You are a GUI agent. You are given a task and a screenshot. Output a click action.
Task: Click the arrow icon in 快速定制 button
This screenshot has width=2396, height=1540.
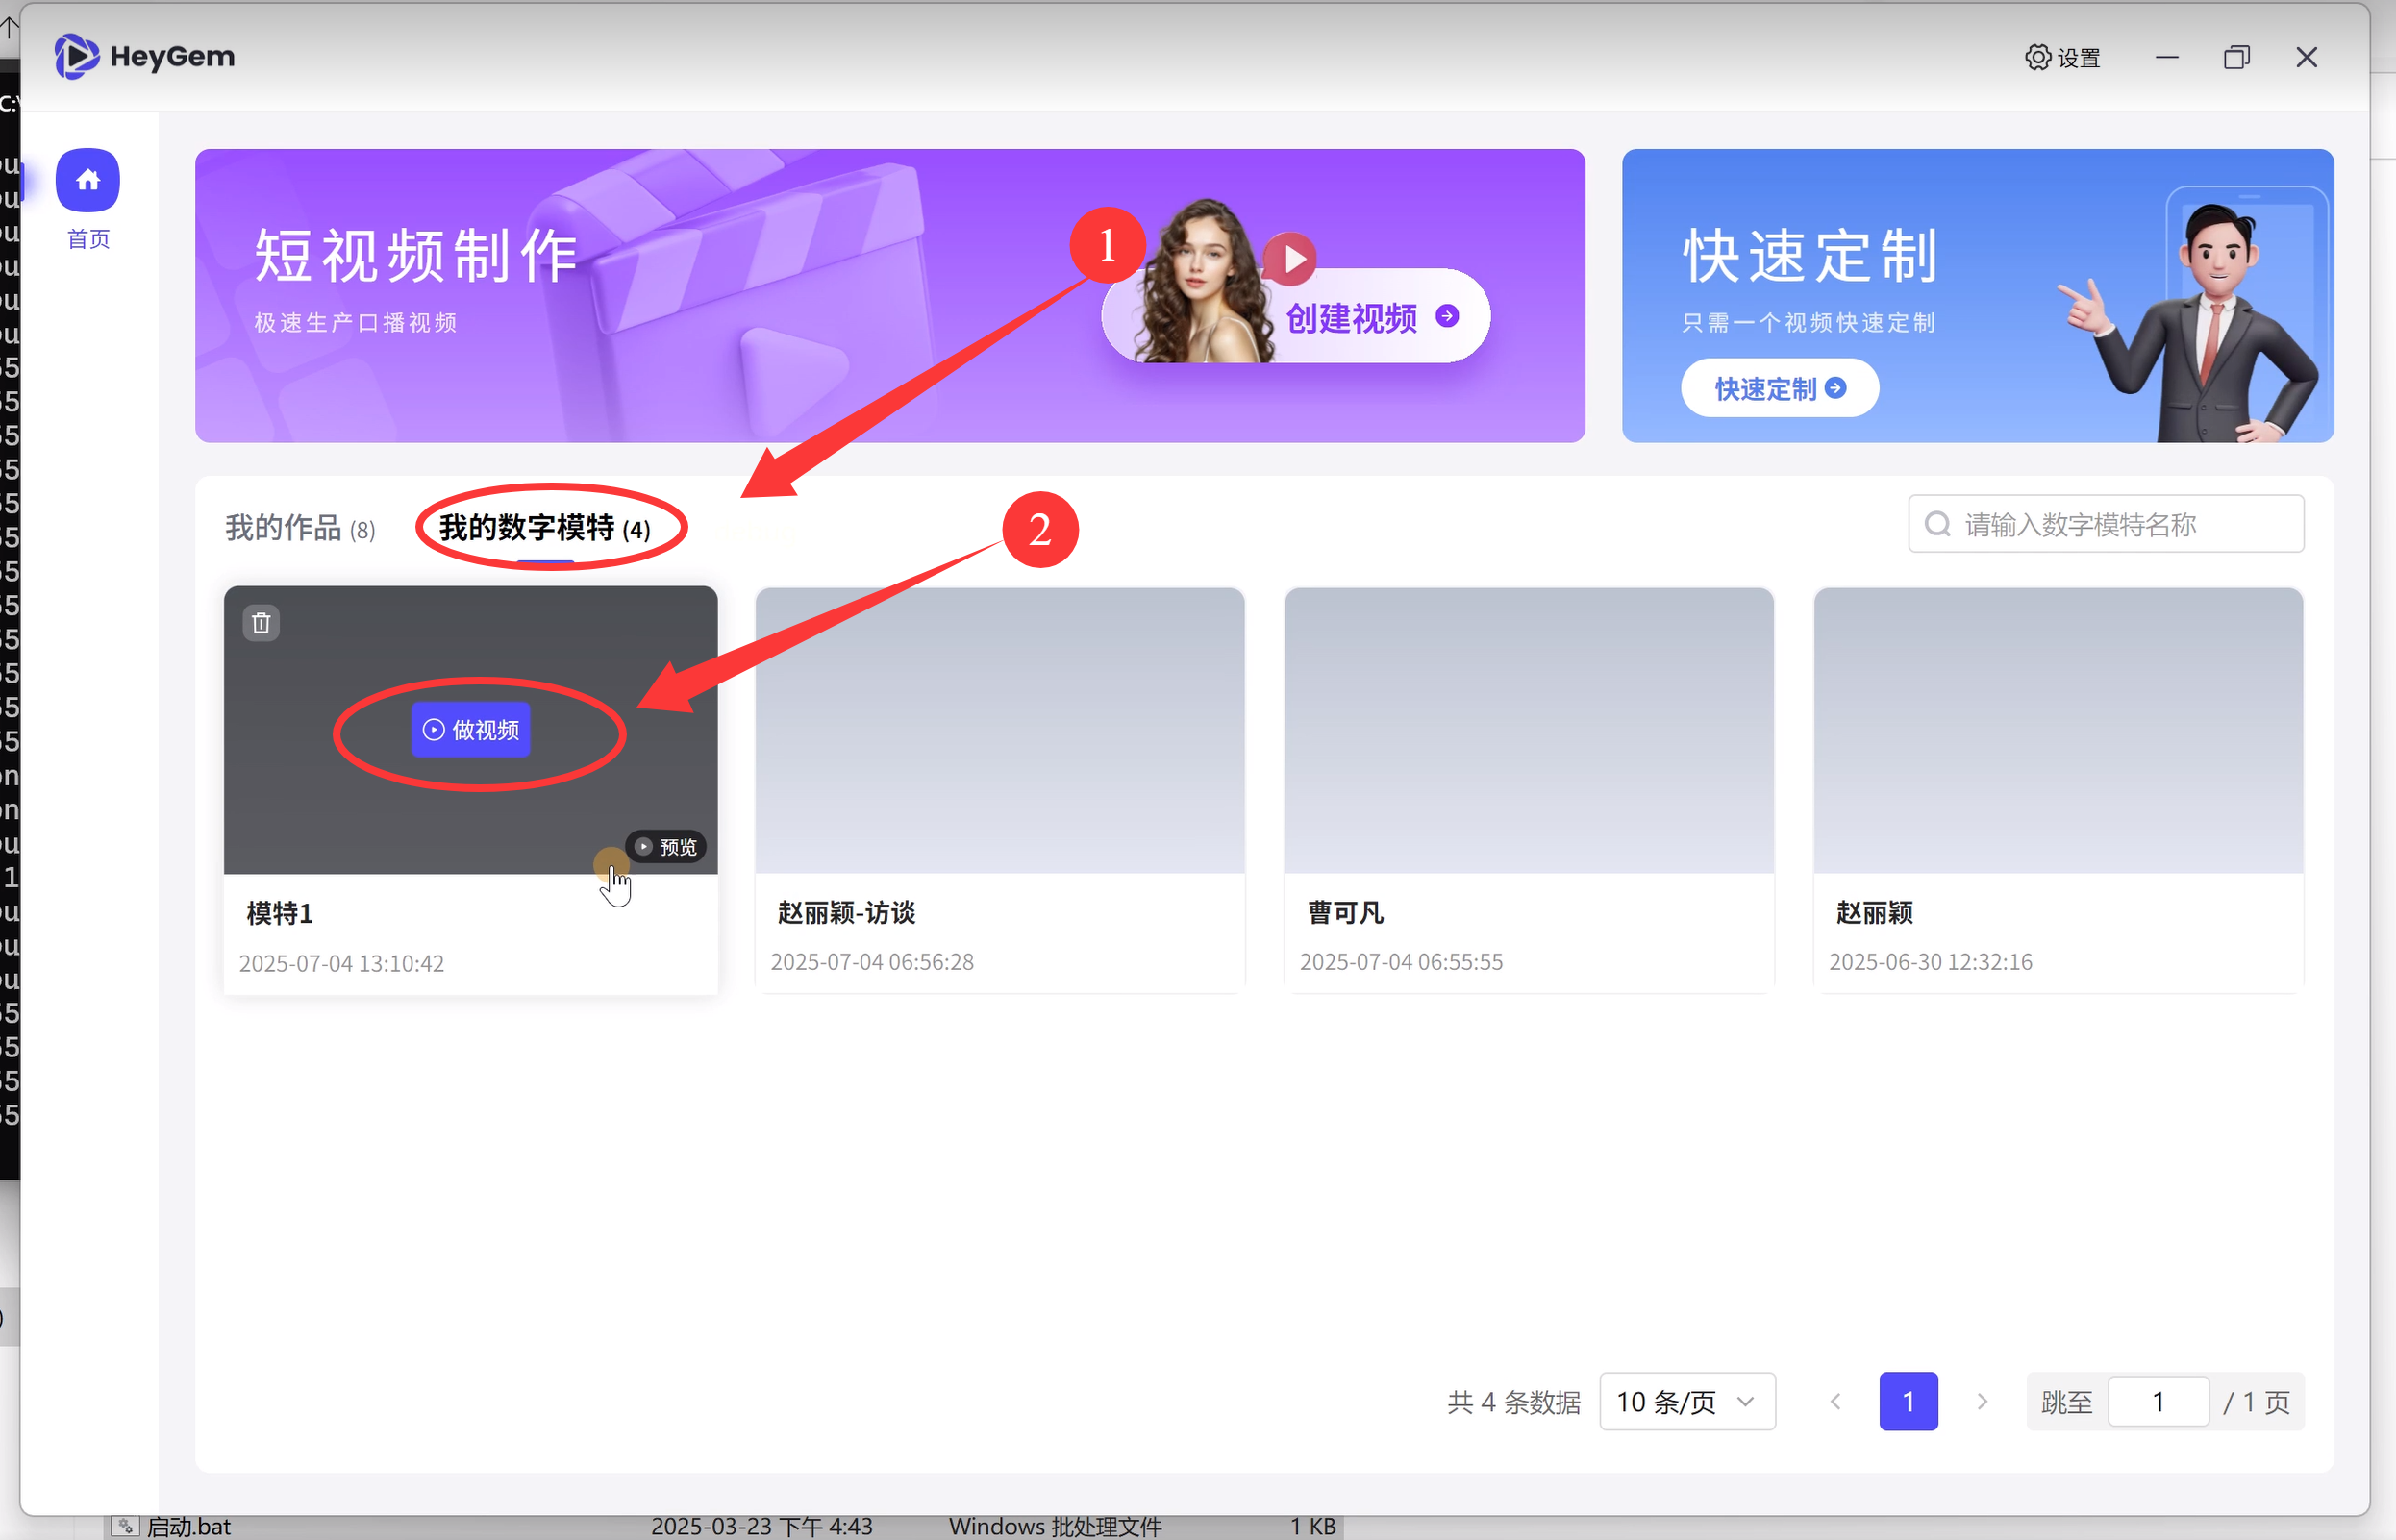coord(1836,388)
